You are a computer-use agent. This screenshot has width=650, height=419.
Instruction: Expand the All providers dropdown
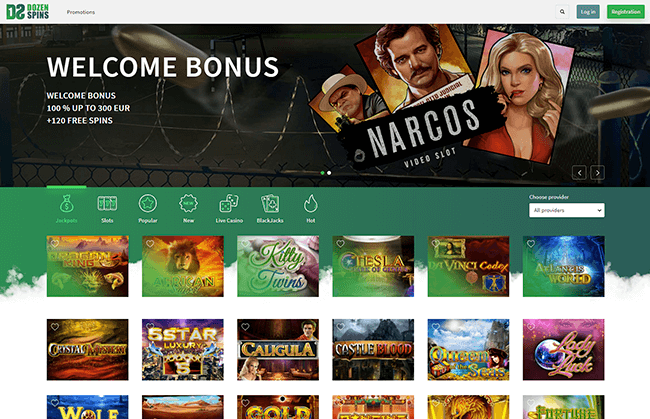click(x=567, y=210)
